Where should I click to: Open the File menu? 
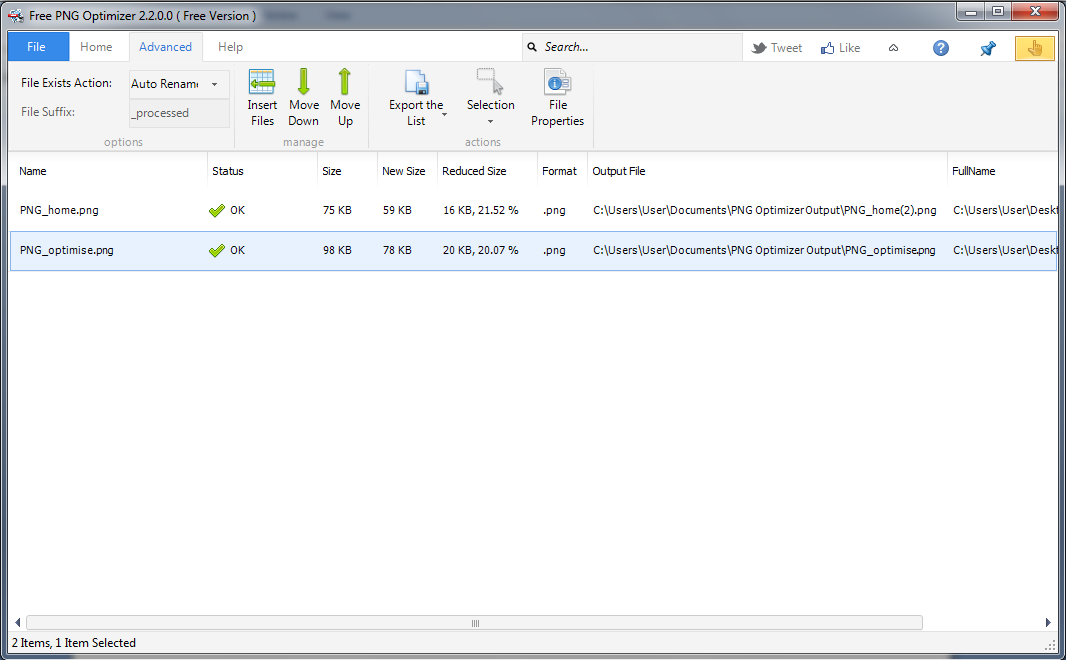coord(37,47)
